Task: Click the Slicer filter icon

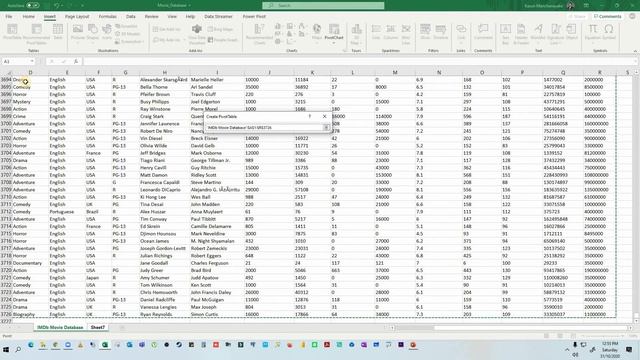Action: pyautogui.click(x=425, y=32)
